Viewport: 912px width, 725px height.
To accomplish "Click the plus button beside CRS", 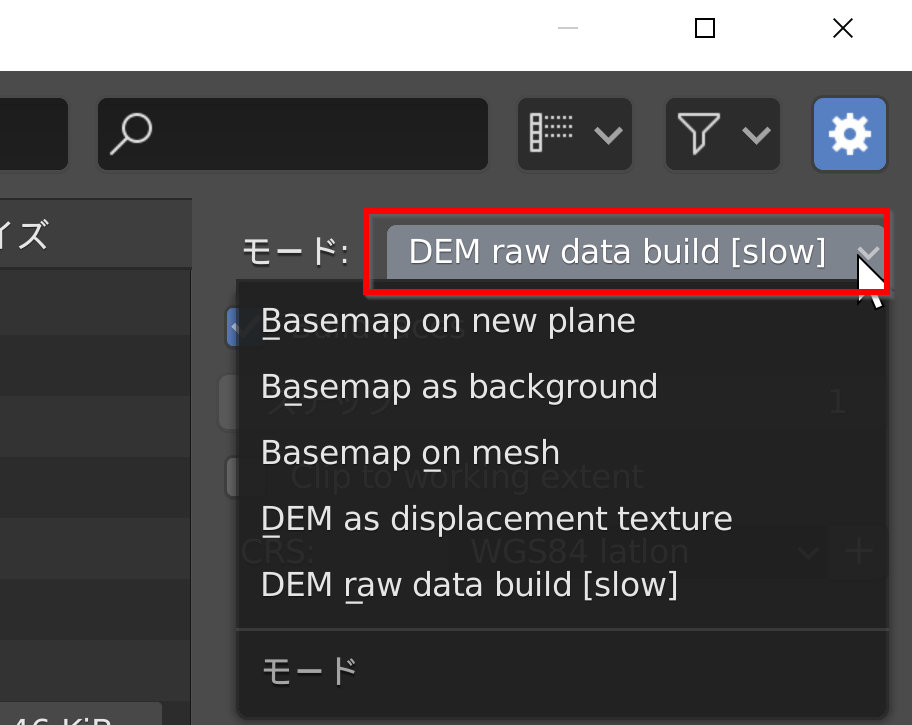I will [859, 551].
